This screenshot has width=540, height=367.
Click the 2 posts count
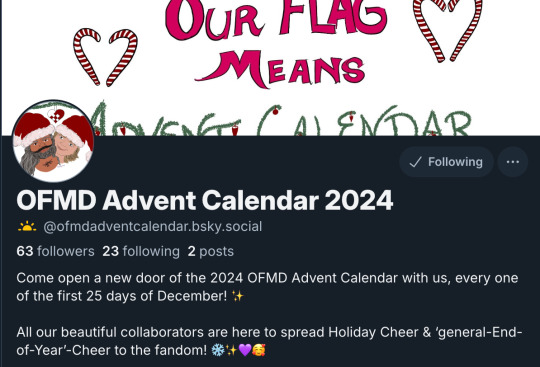coord(211,251)
